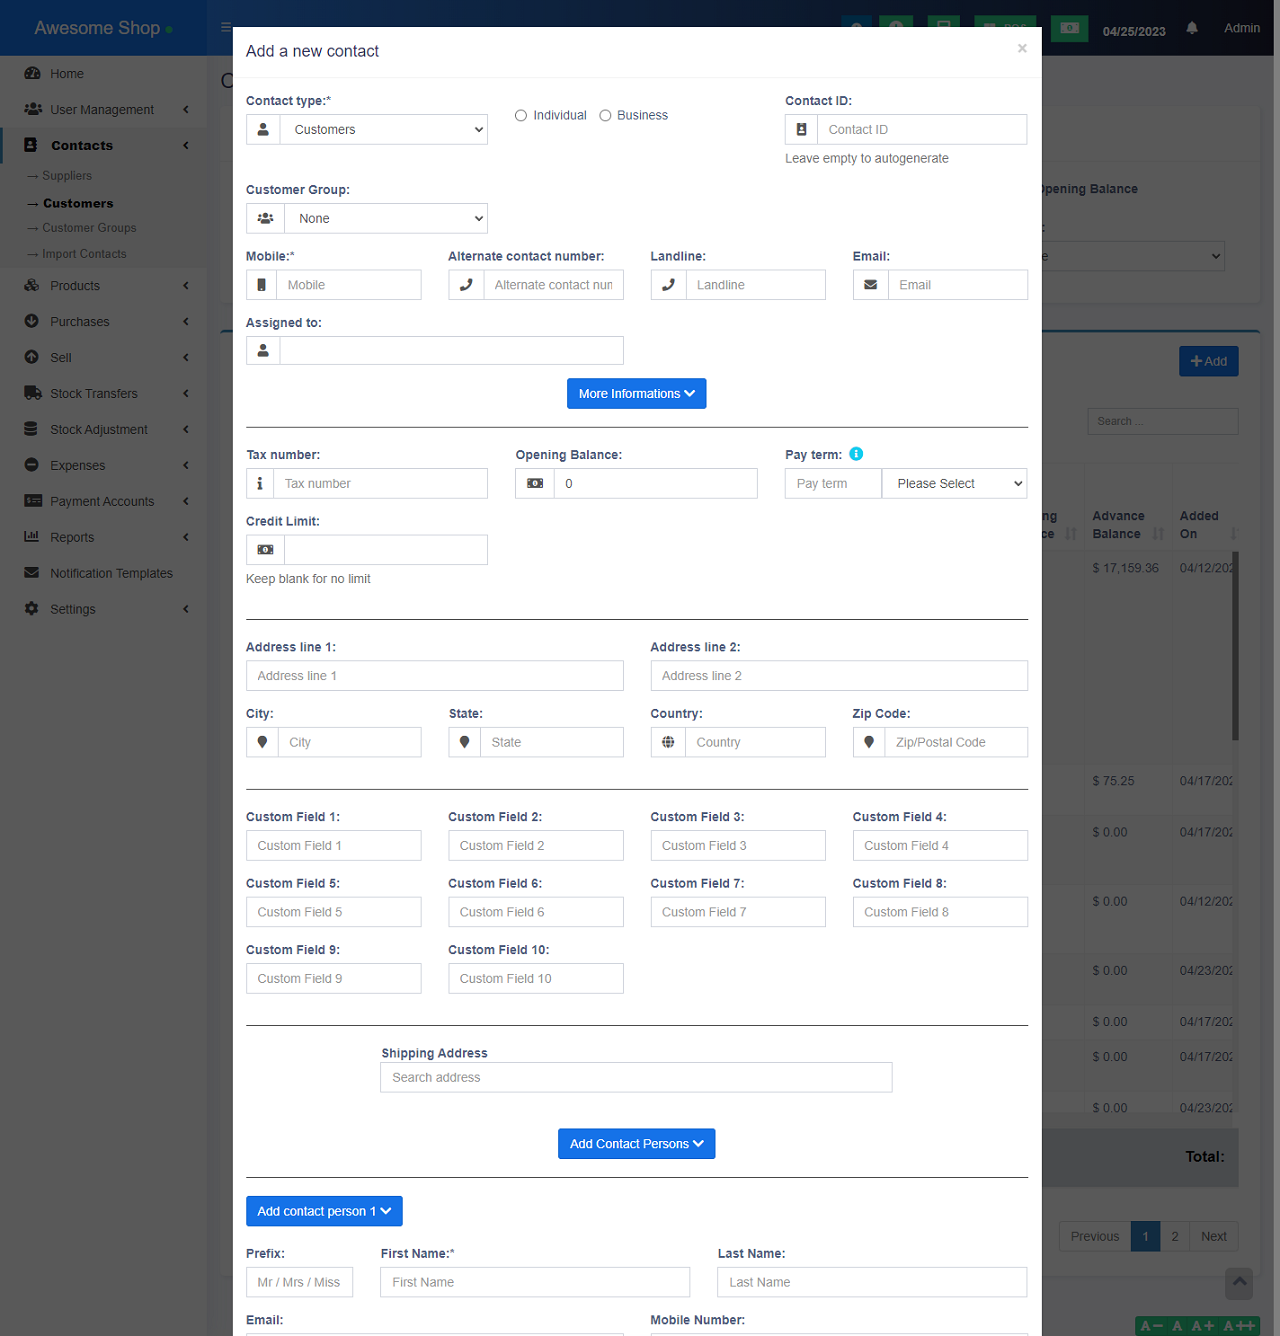Open the Customer Group dropdown

click(385, 219)
